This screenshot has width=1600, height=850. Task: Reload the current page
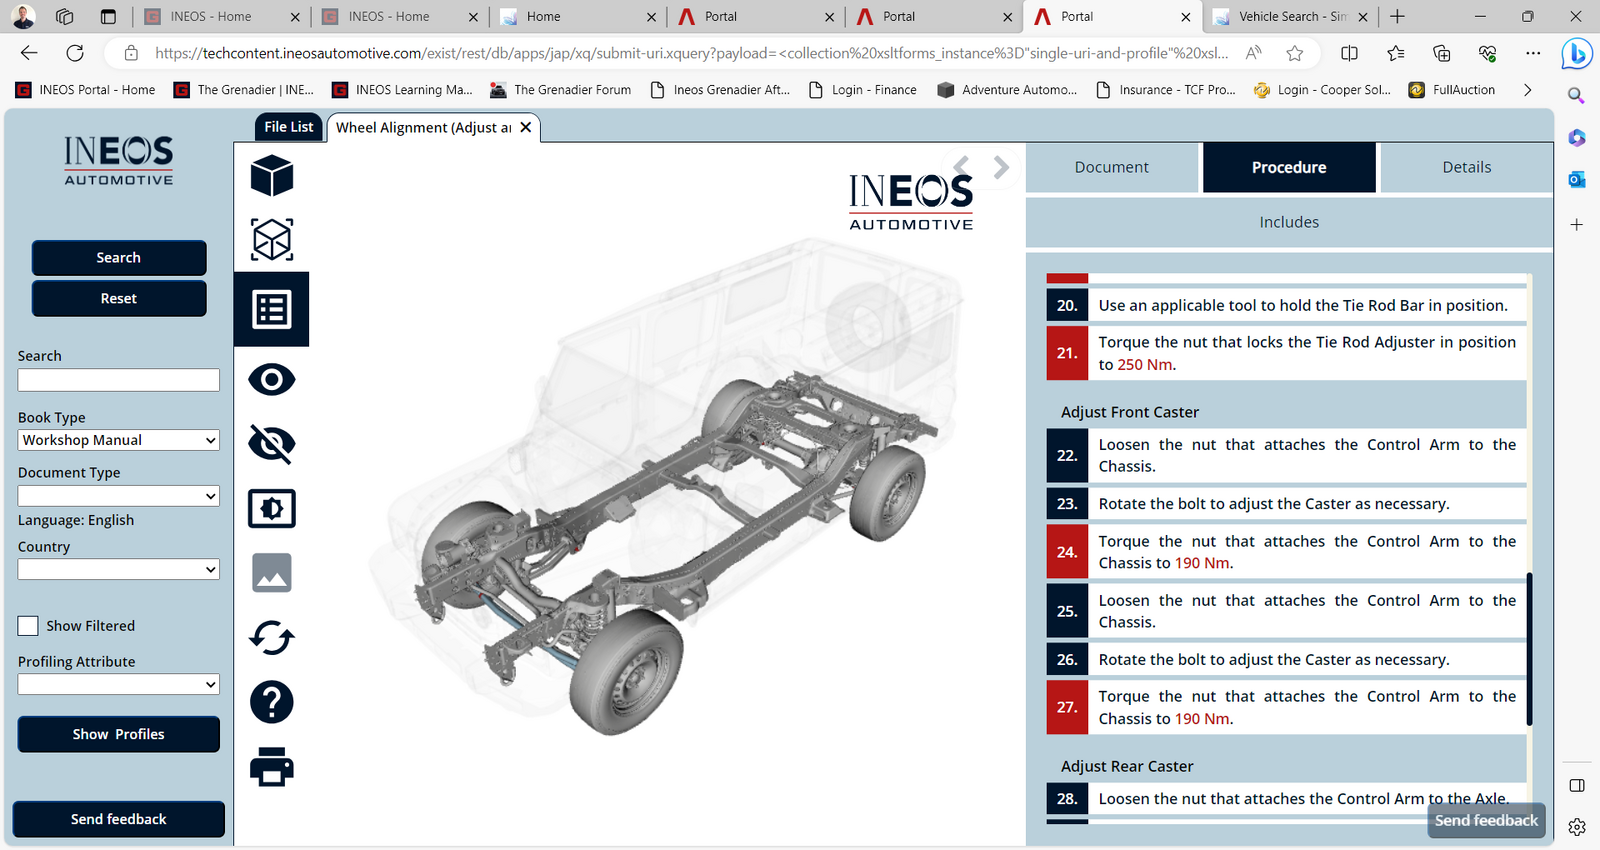pos(75,53)
